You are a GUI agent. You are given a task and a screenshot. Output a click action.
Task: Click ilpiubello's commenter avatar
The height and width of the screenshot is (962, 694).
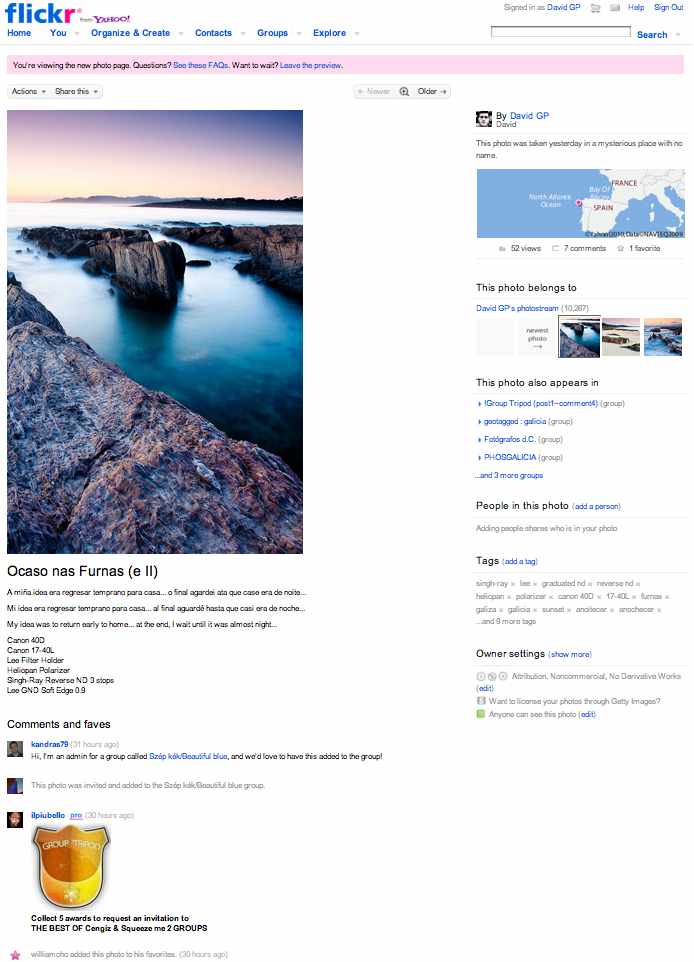coord(15,819)
